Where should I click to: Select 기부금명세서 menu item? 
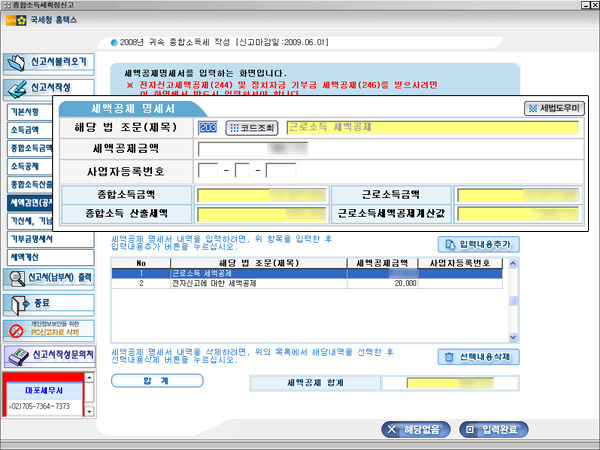(x=51, y=239)
